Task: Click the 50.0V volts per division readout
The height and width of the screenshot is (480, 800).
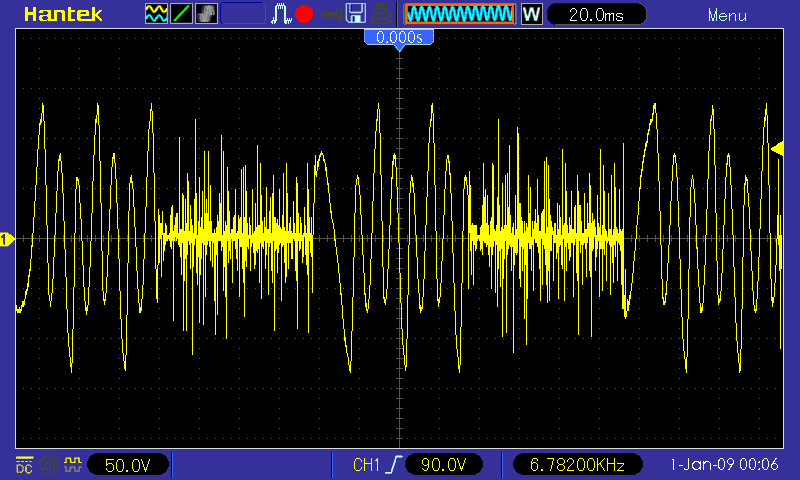Action: pos(128,465)
